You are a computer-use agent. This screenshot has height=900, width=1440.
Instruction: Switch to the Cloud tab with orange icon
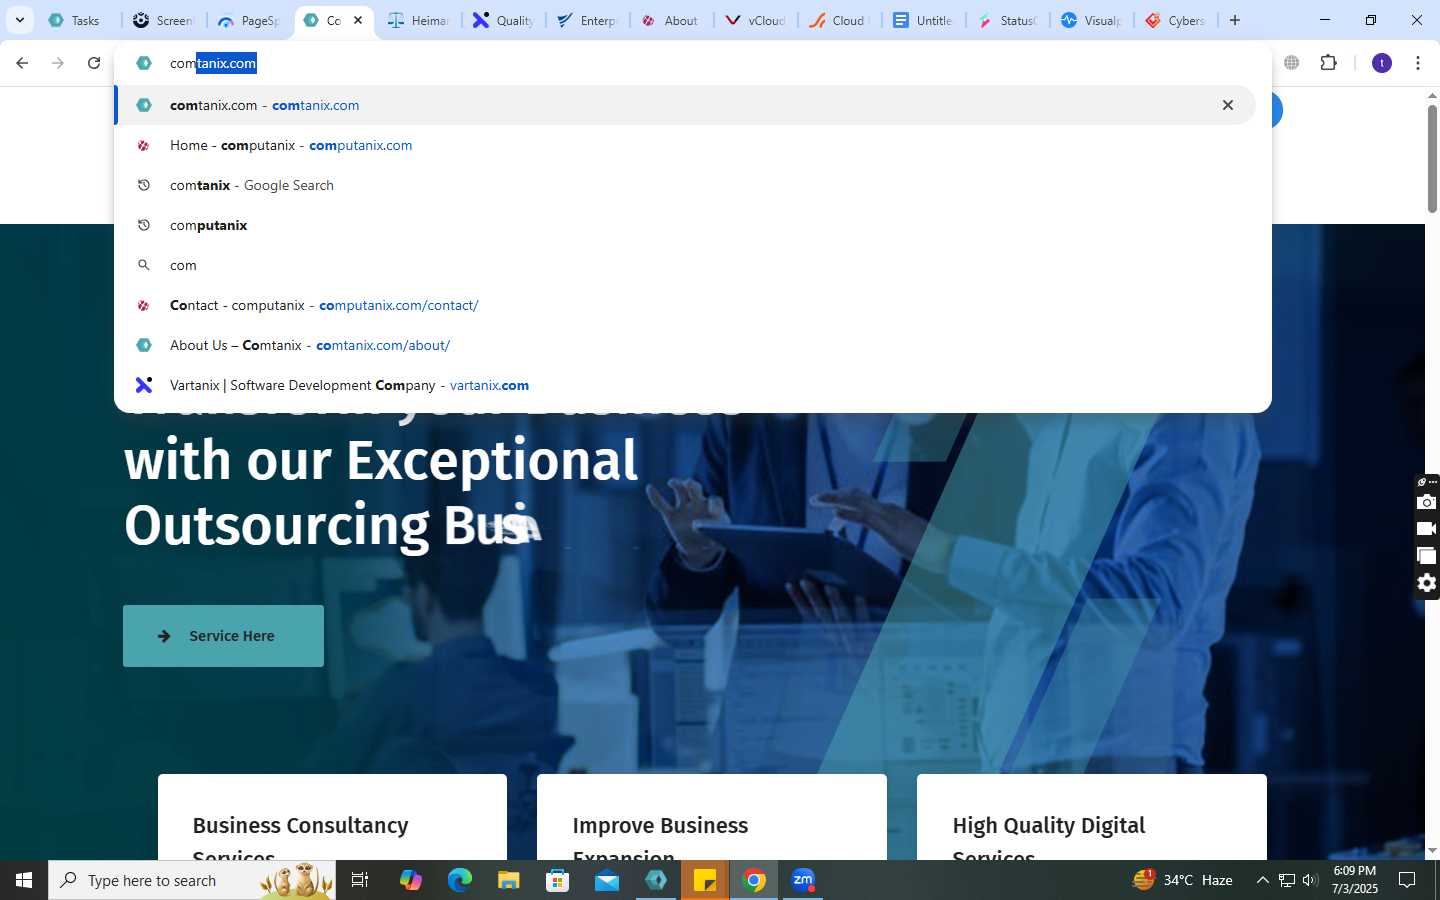(838, 20)
